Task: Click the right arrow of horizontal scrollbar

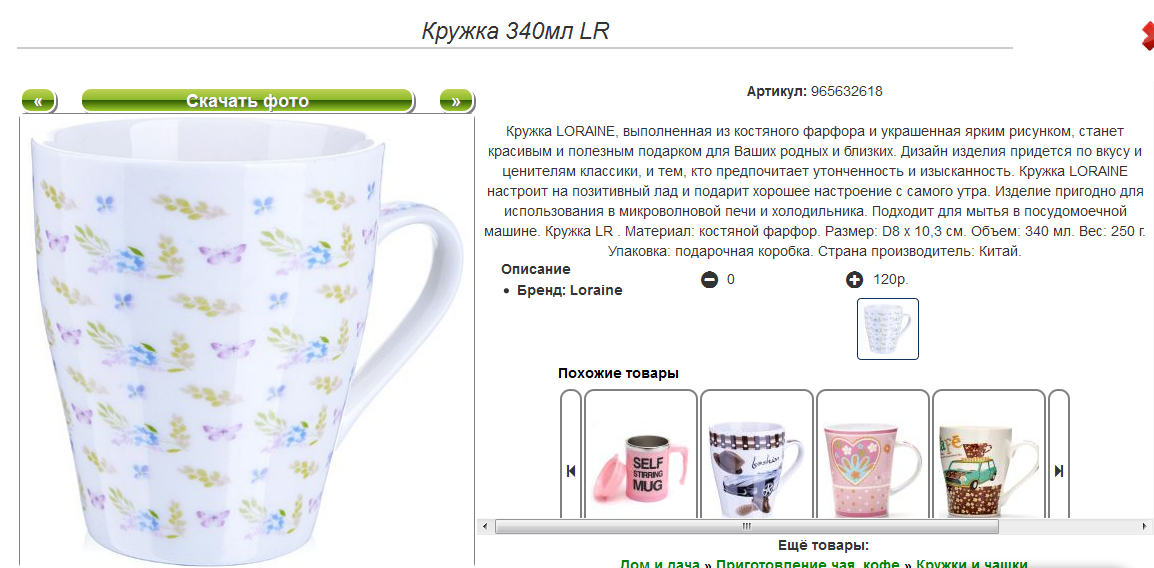Action: (1147, 527)
